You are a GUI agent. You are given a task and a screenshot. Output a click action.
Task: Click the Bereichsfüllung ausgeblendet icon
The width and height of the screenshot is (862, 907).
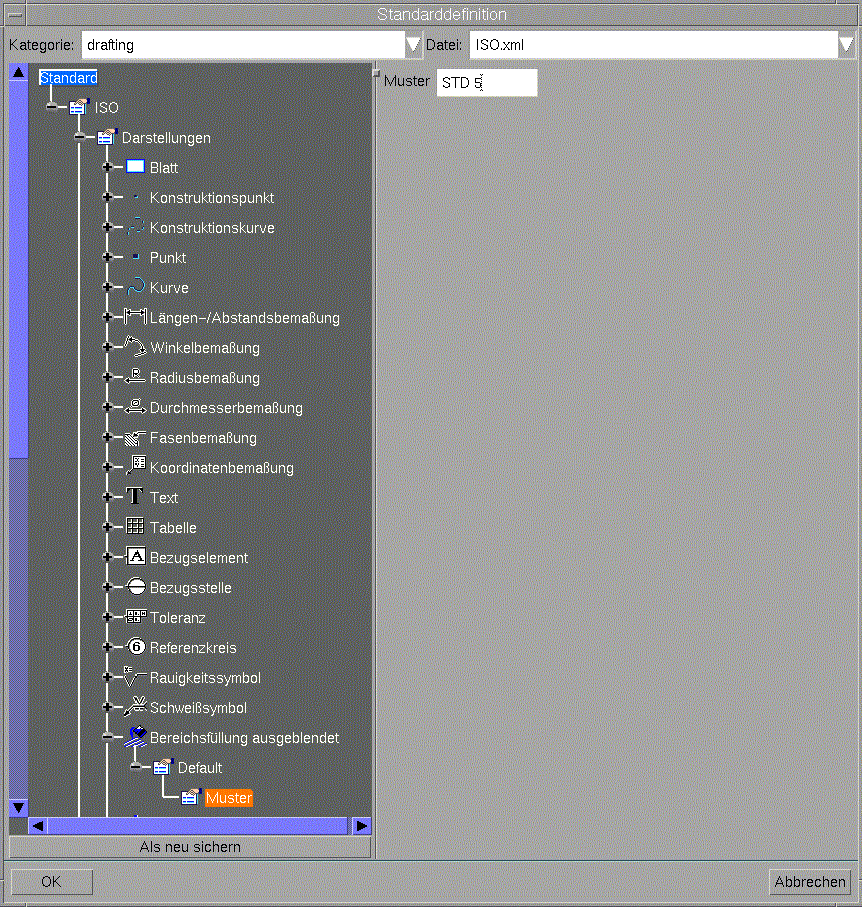pyautogui.click(x=135, y=737)
